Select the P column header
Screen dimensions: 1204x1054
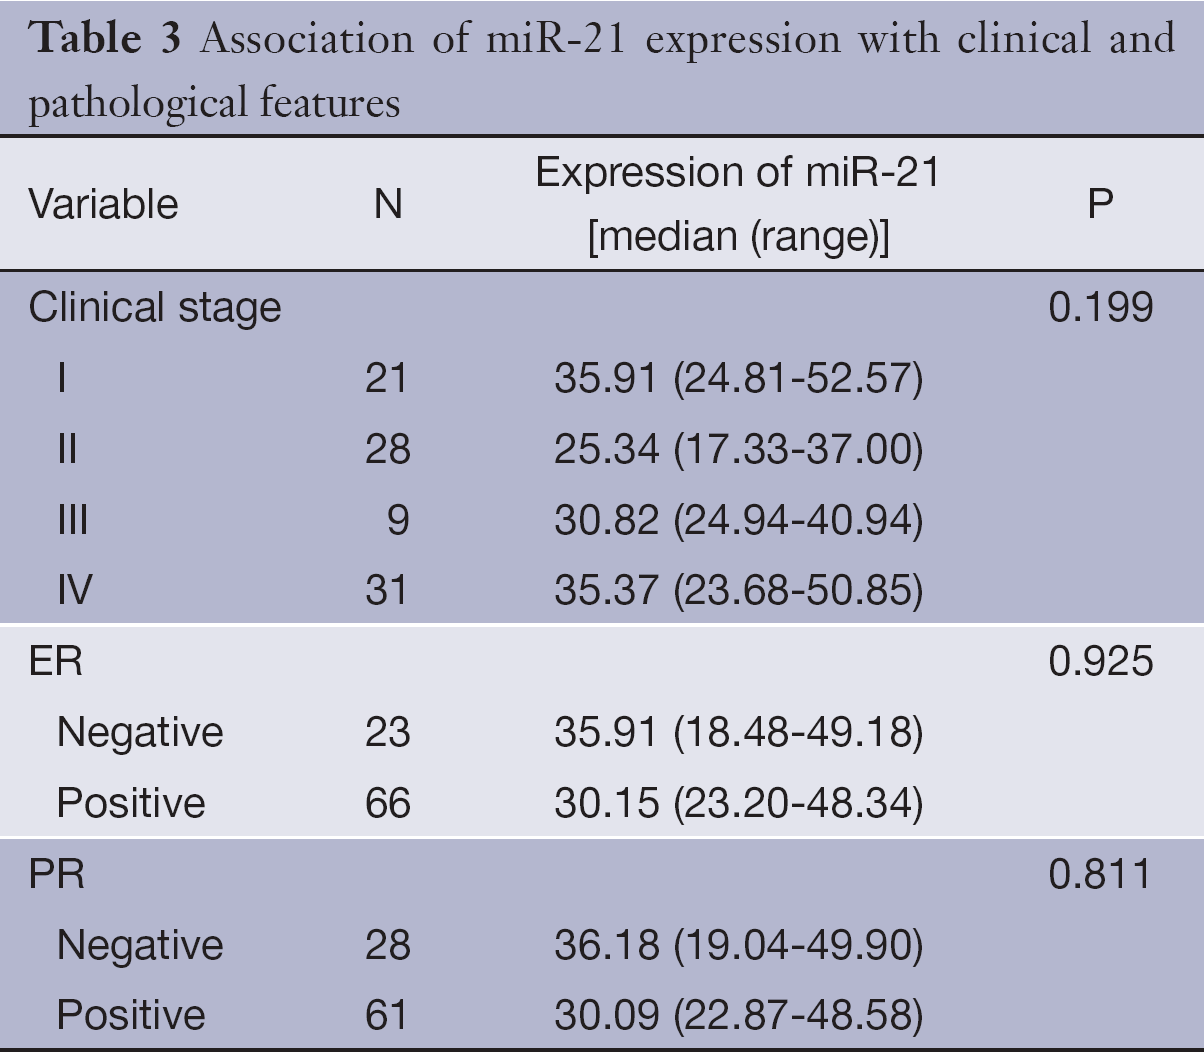pyautogui.click(x=1100, y=205)
